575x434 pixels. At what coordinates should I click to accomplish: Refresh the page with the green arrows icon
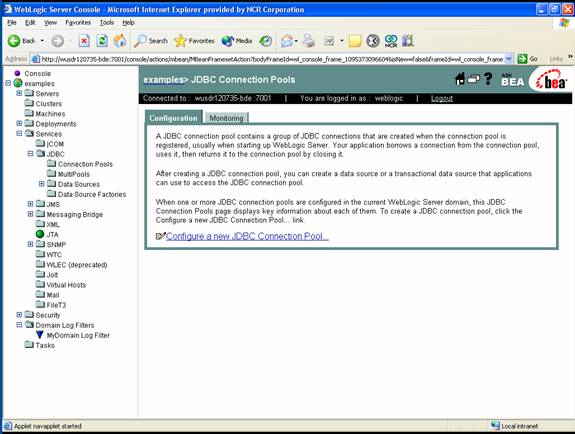(102, 41)
